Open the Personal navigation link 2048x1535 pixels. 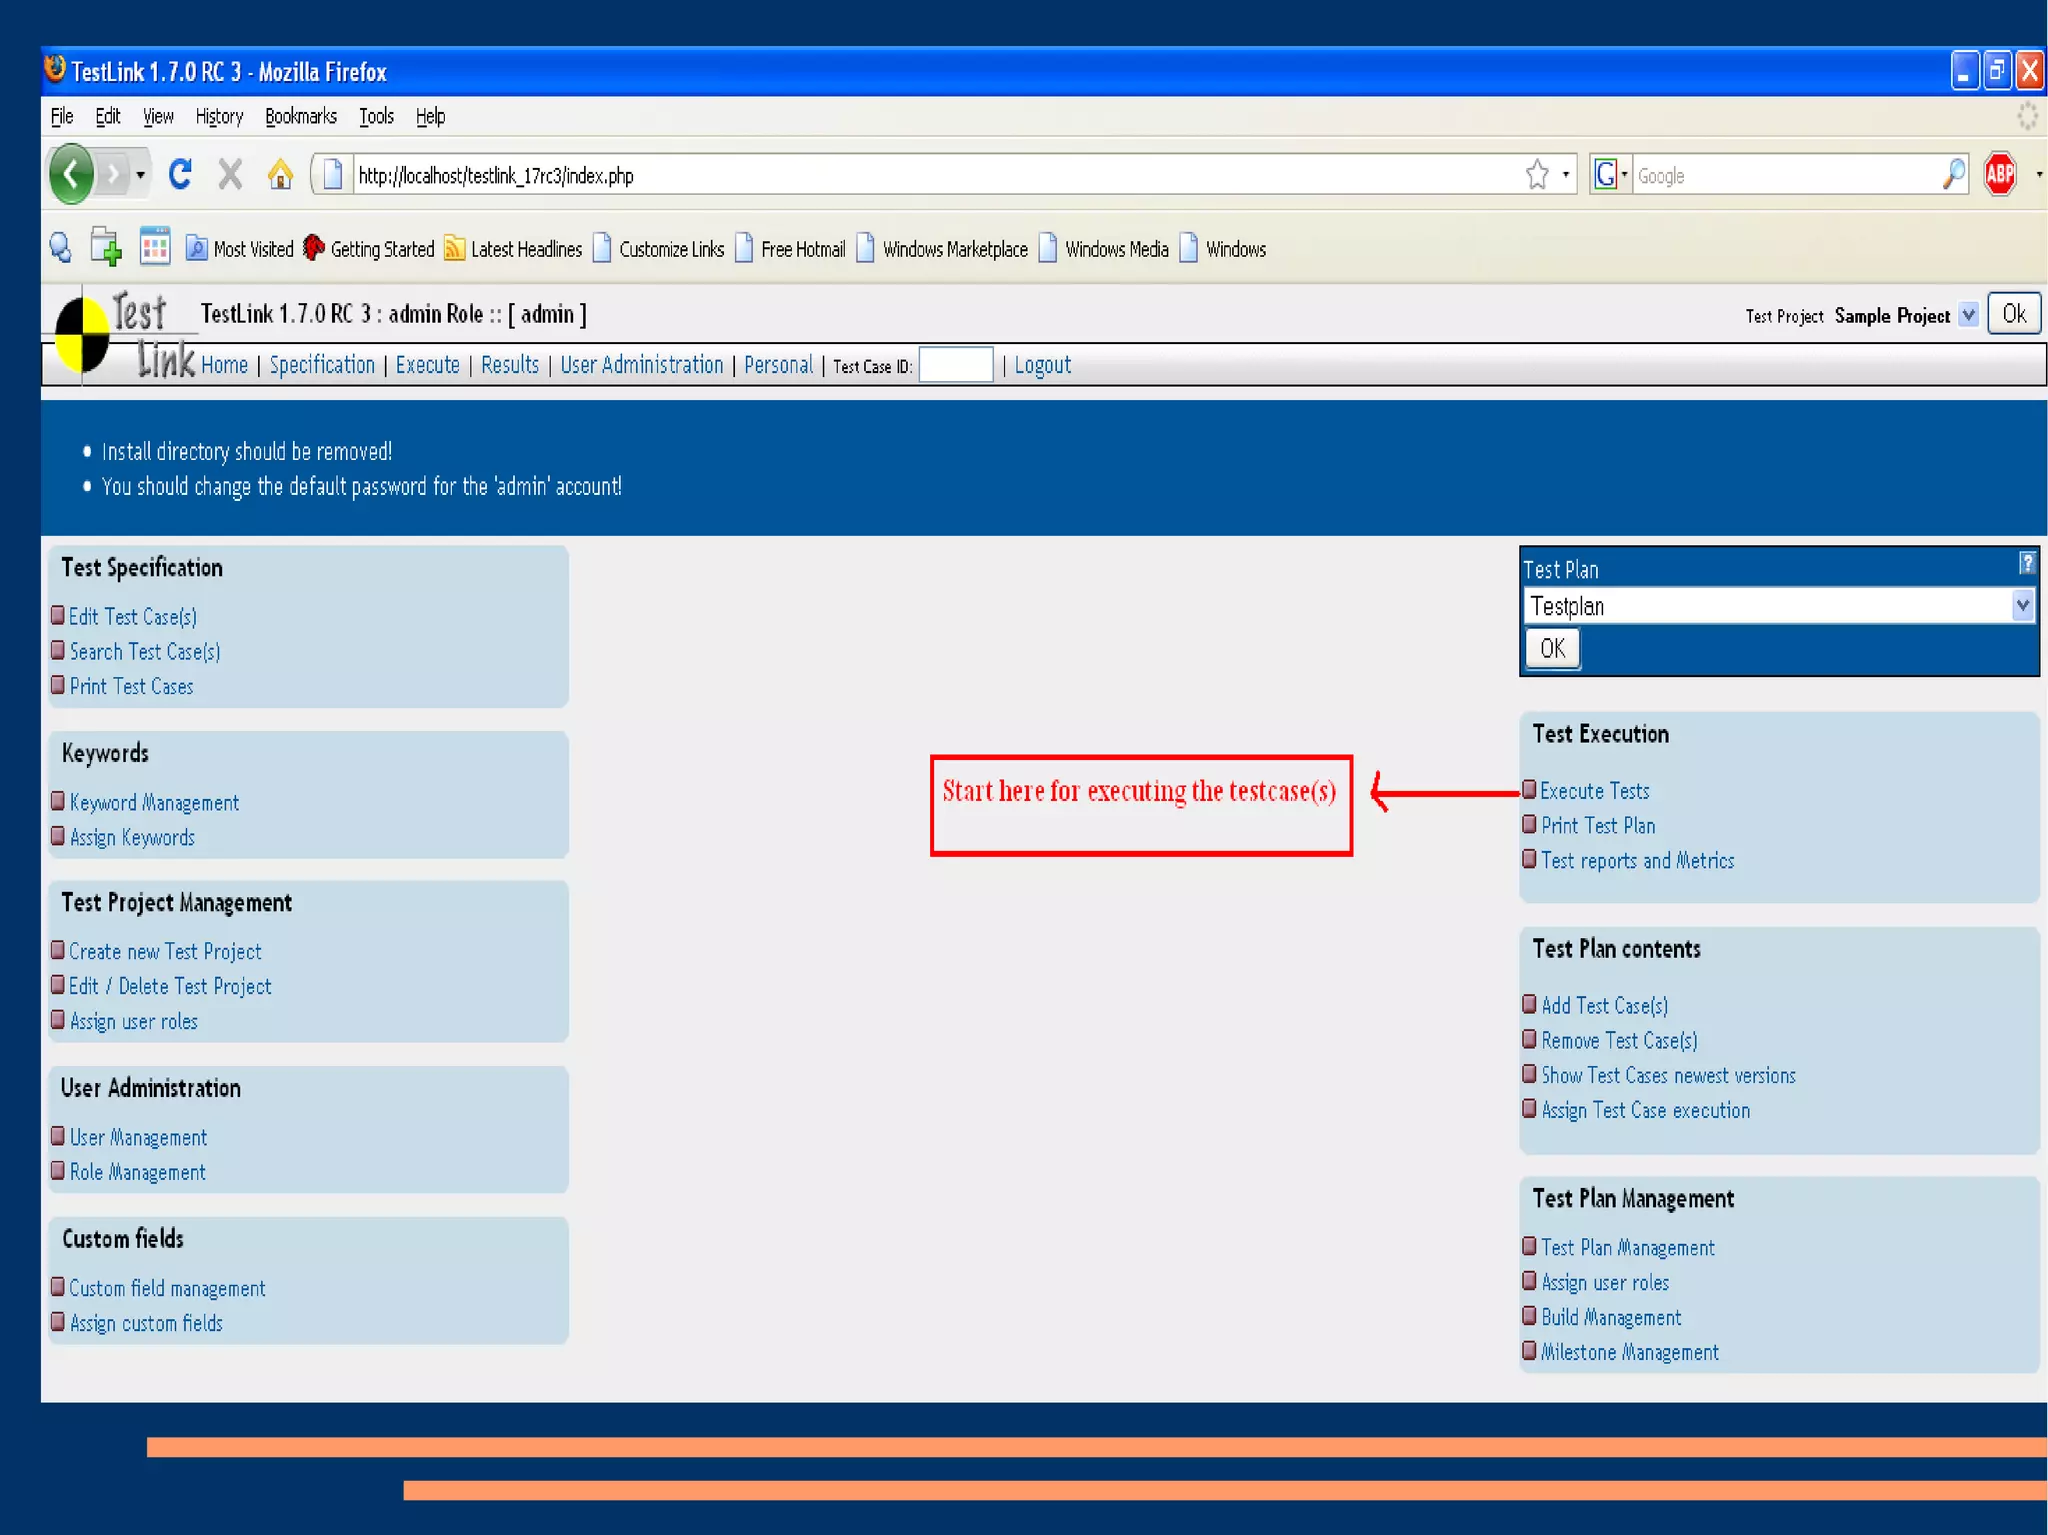click(778, 365)
